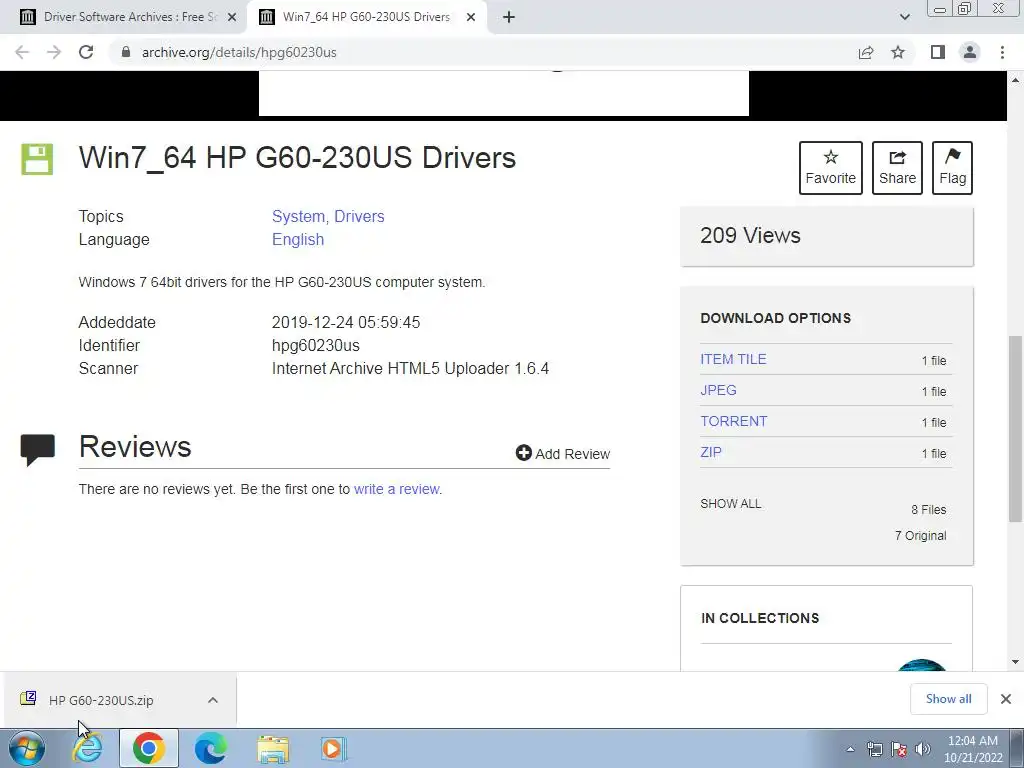Close the Win7_64 HP G60-230US tab
Screen dimensions: 1024x768
pyautogui.click(x=471, y=17)
